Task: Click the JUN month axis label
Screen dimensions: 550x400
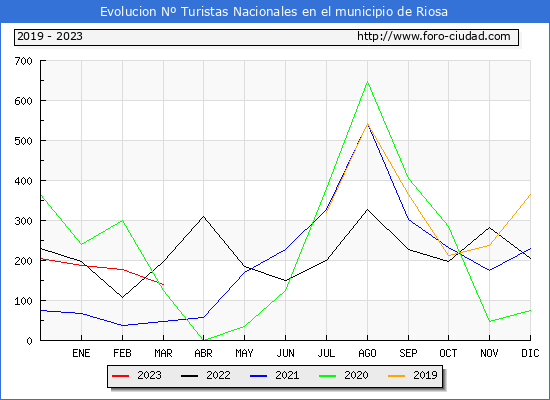Action: tap(286, 353)
